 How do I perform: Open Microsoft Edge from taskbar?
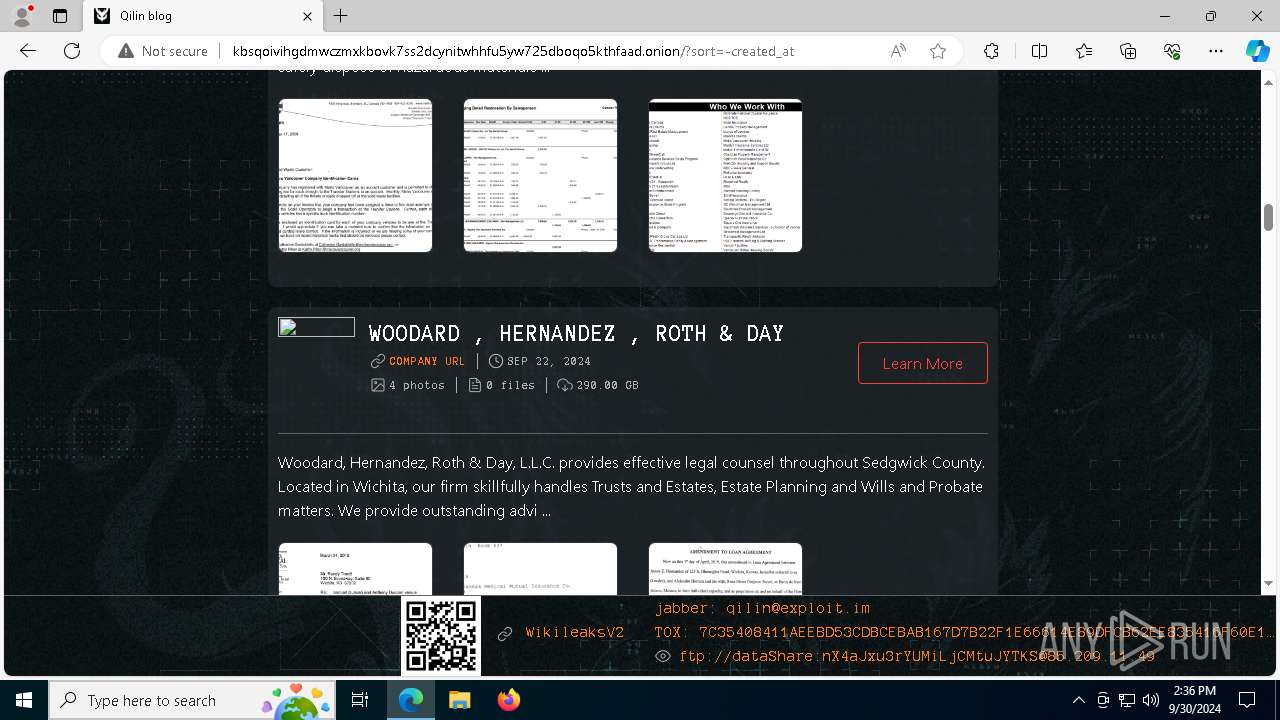[411, 700]
